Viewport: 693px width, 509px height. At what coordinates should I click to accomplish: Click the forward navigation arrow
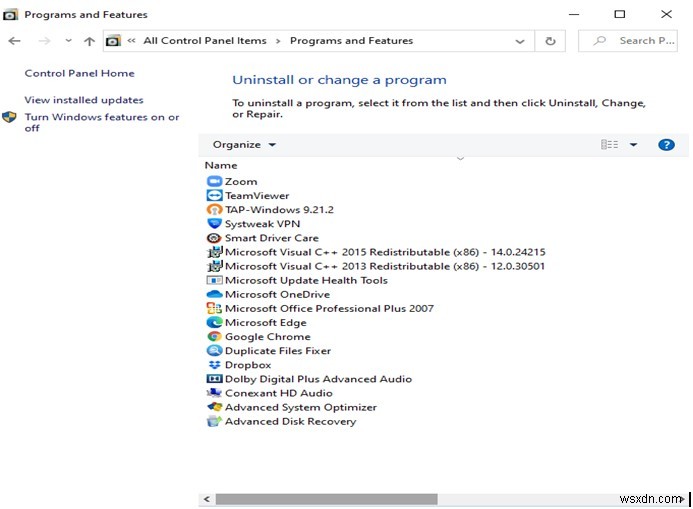click(45, 41)
